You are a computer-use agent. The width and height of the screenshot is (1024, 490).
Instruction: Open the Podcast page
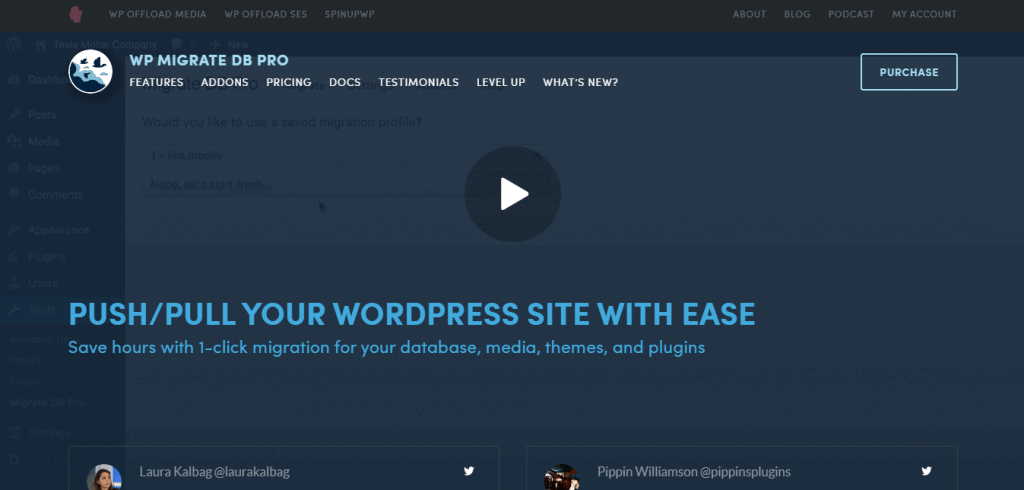(851, 14)
